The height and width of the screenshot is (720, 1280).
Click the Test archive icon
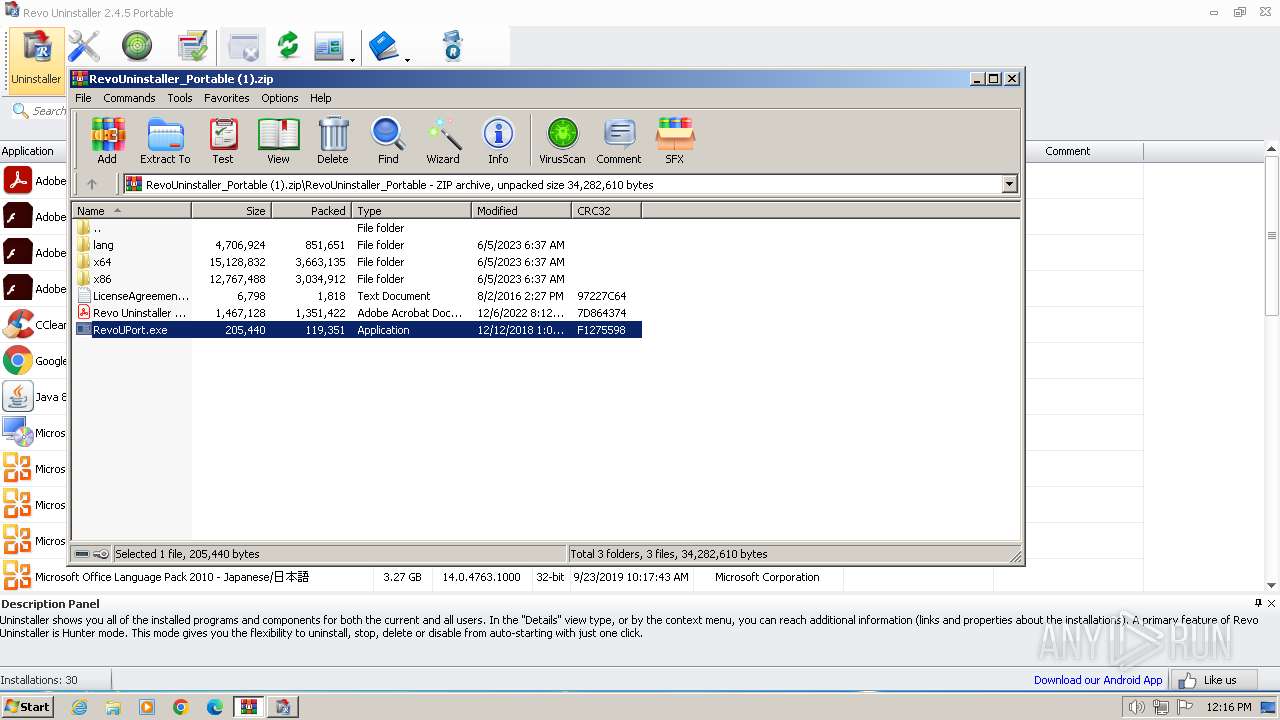(223, 140)
